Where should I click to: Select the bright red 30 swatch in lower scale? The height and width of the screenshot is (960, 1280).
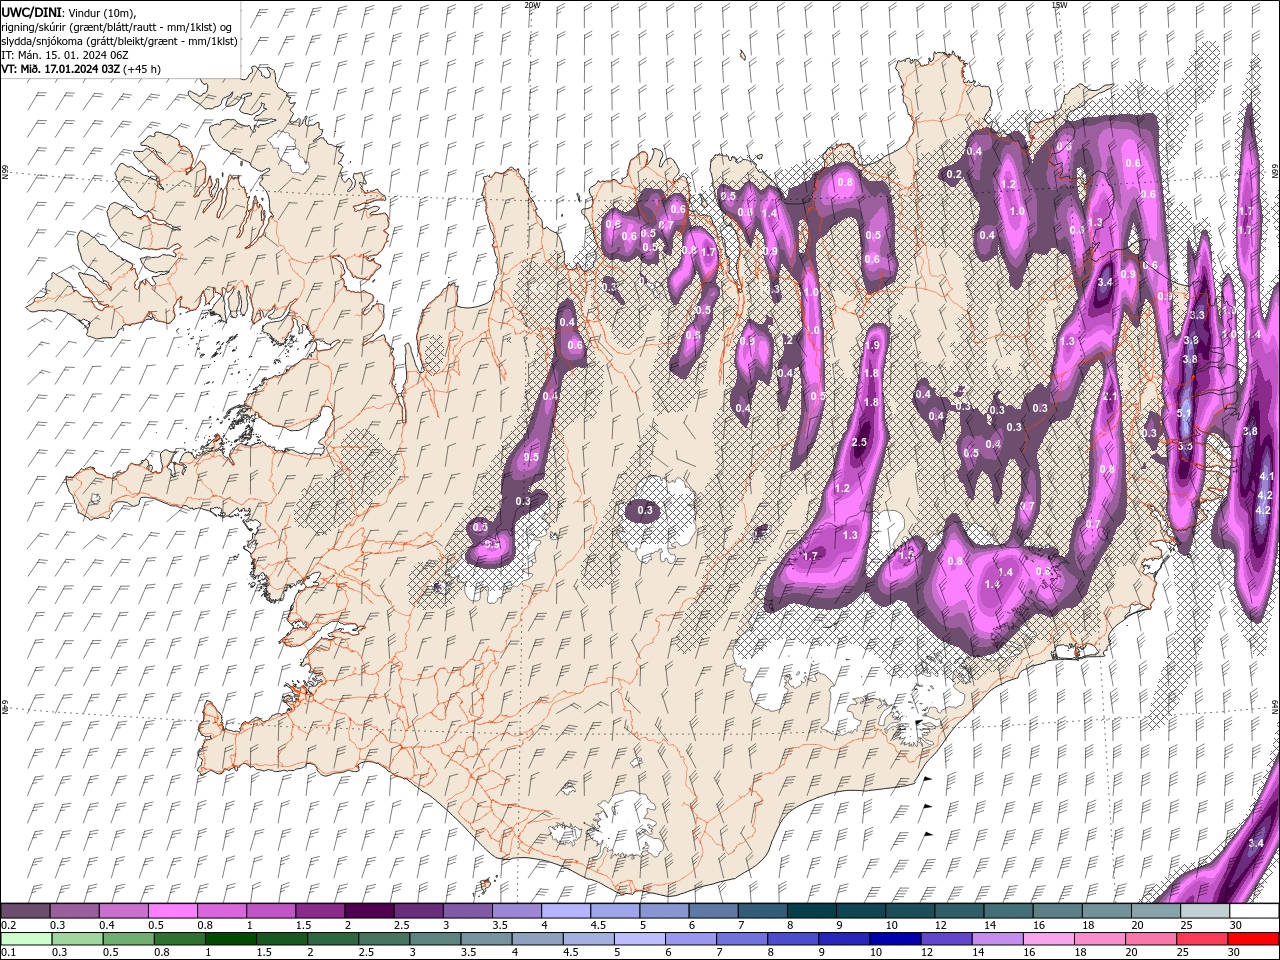pos(1253,939)
